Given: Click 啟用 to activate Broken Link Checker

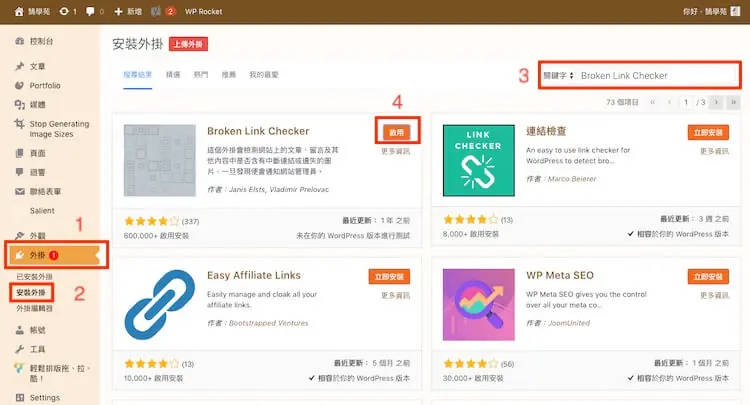Looking at the screenshot, I should (x=397, y=132).
